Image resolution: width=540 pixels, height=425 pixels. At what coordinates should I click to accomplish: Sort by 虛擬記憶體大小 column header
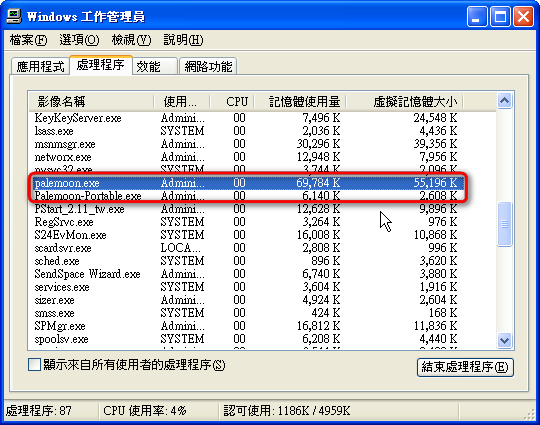[404, 102]
